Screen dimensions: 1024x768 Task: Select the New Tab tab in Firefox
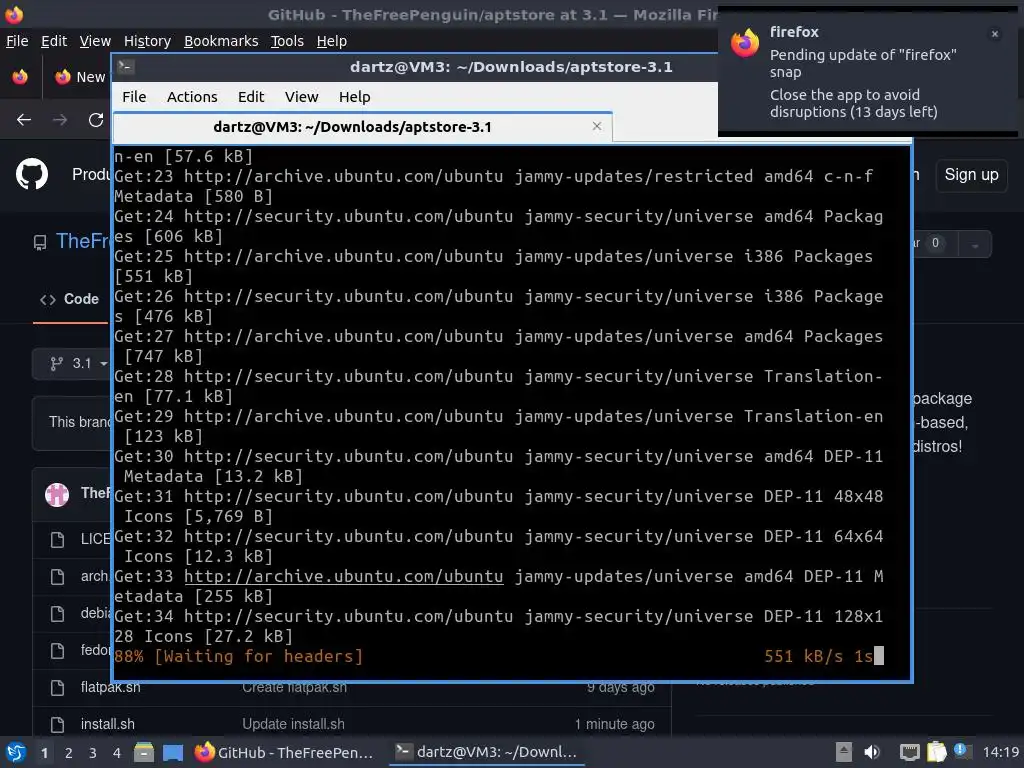pyautogui.click(x=80, y=77)
